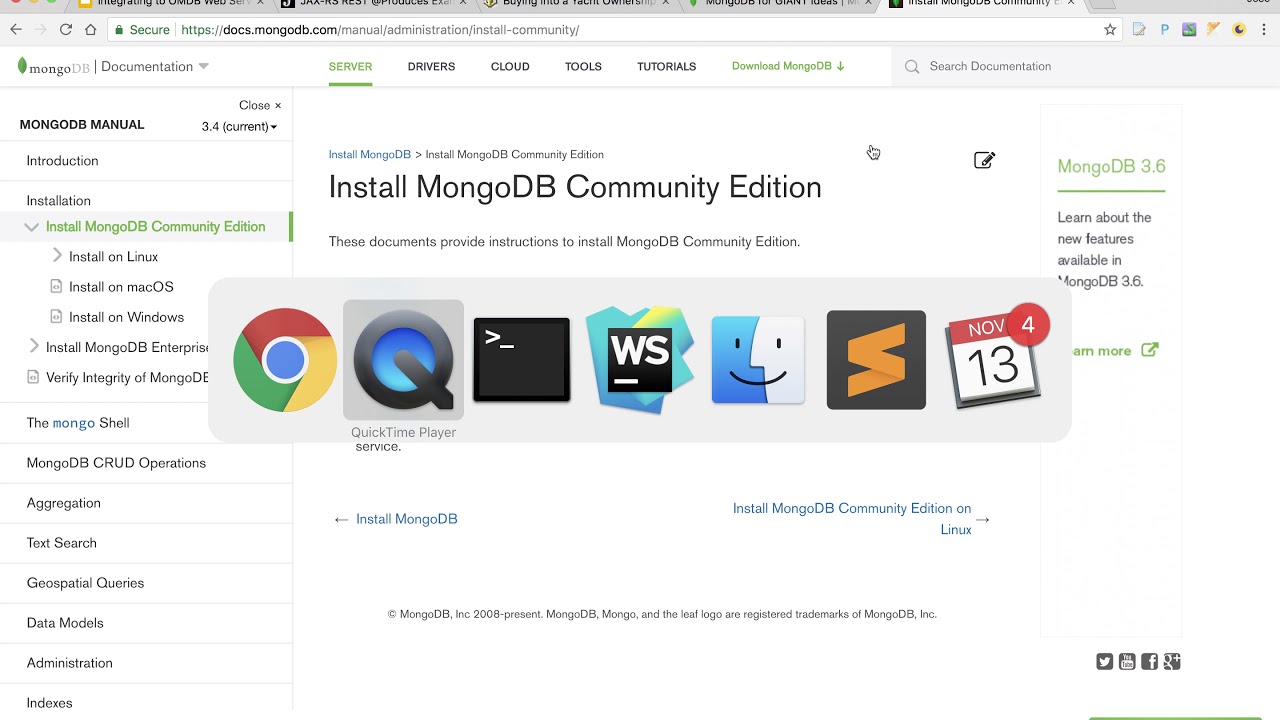Viewport: 1280px width, 720px height.
Task: Click the yellow moon extension icon
Action: [1239, 30]
